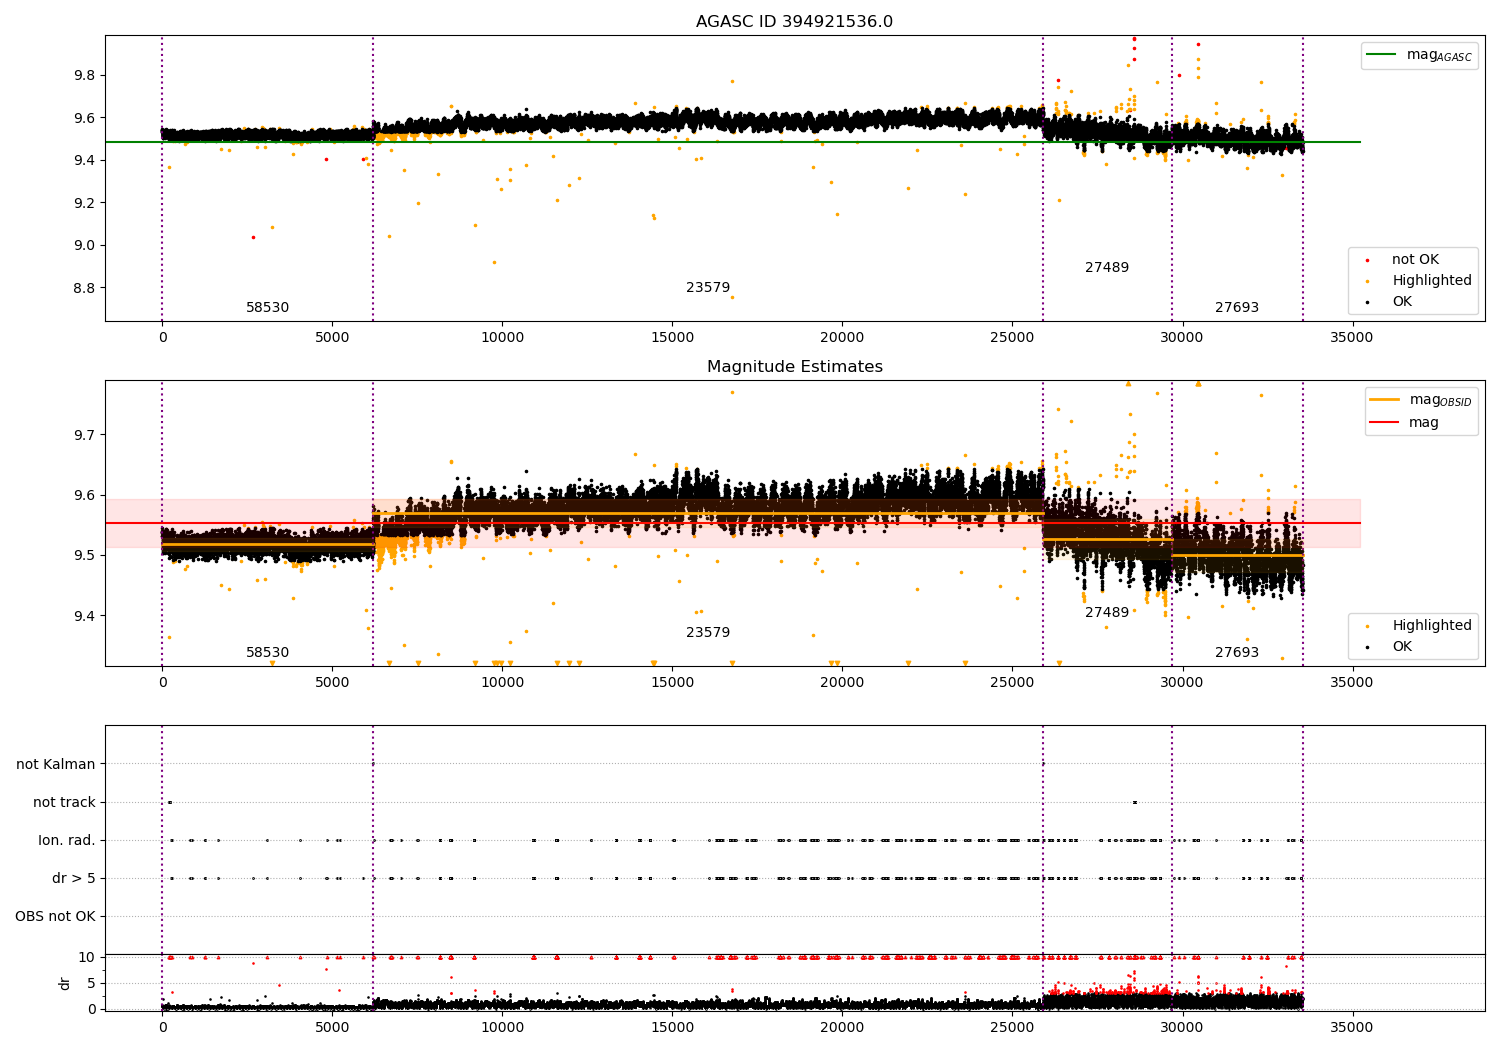
Task: Click OBSID label 23579 in the AGASC ID plot
Action: pos(708,288)
